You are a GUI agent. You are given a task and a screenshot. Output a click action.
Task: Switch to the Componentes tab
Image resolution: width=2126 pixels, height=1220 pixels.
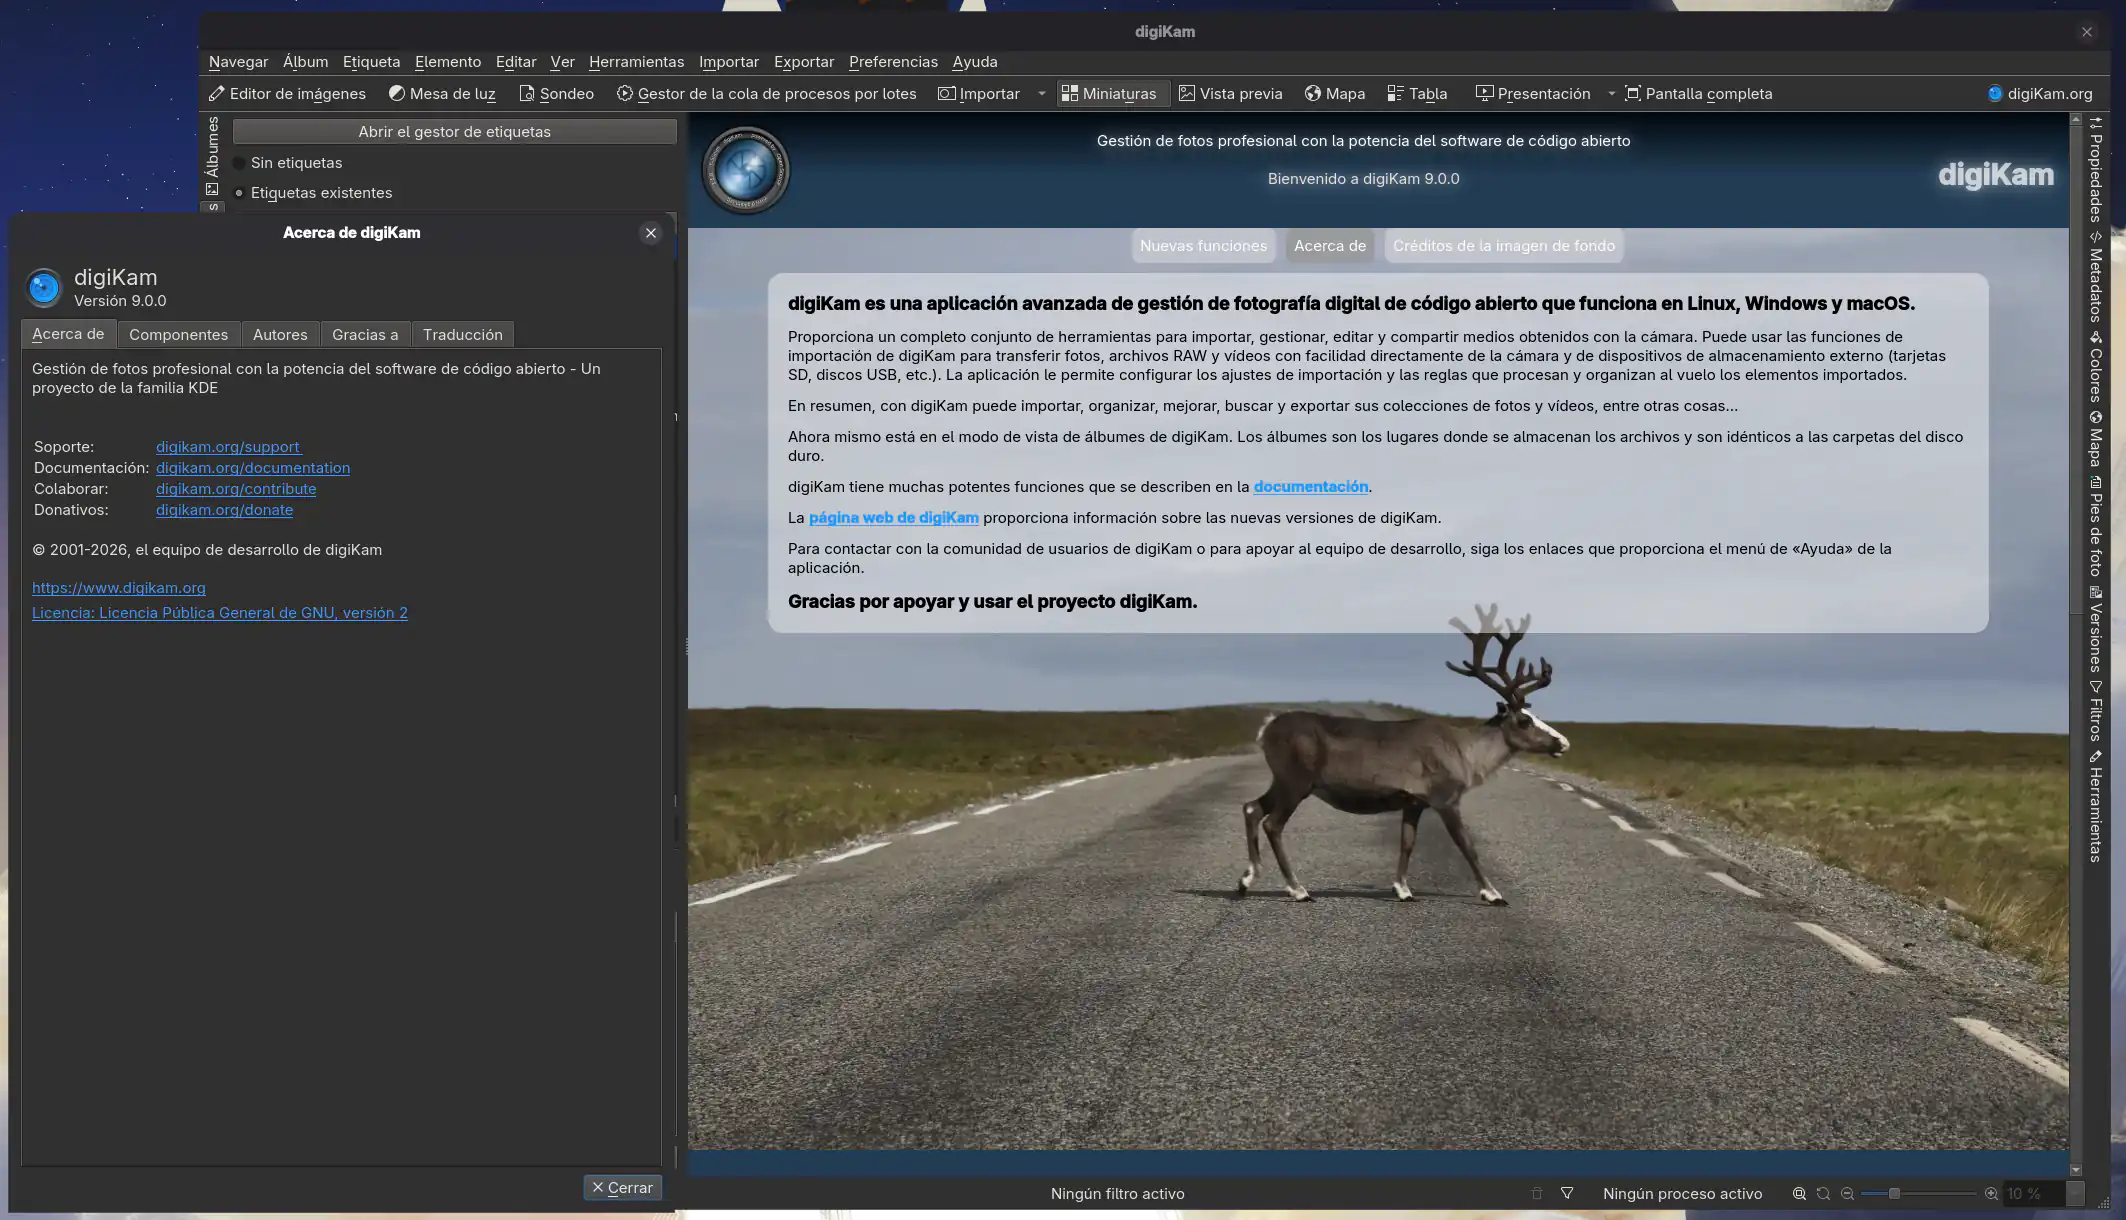point(178,334)
